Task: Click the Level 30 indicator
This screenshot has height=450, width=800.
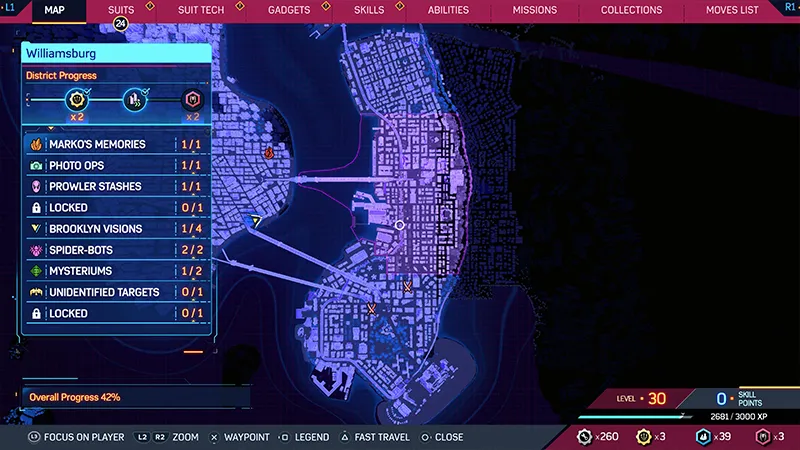Action: [x=641, y=398]
